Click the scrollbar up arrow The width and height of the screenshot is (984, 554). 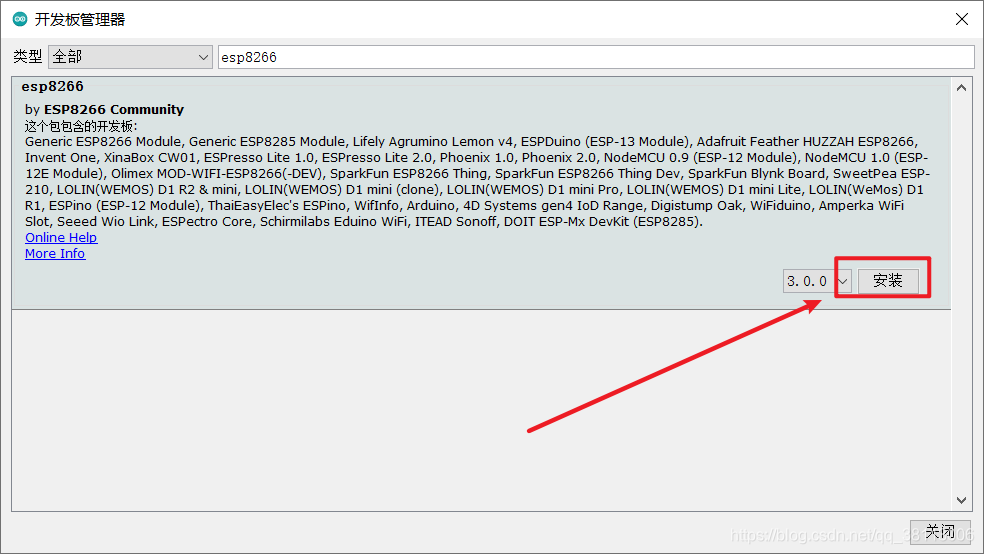pos(961,88)
